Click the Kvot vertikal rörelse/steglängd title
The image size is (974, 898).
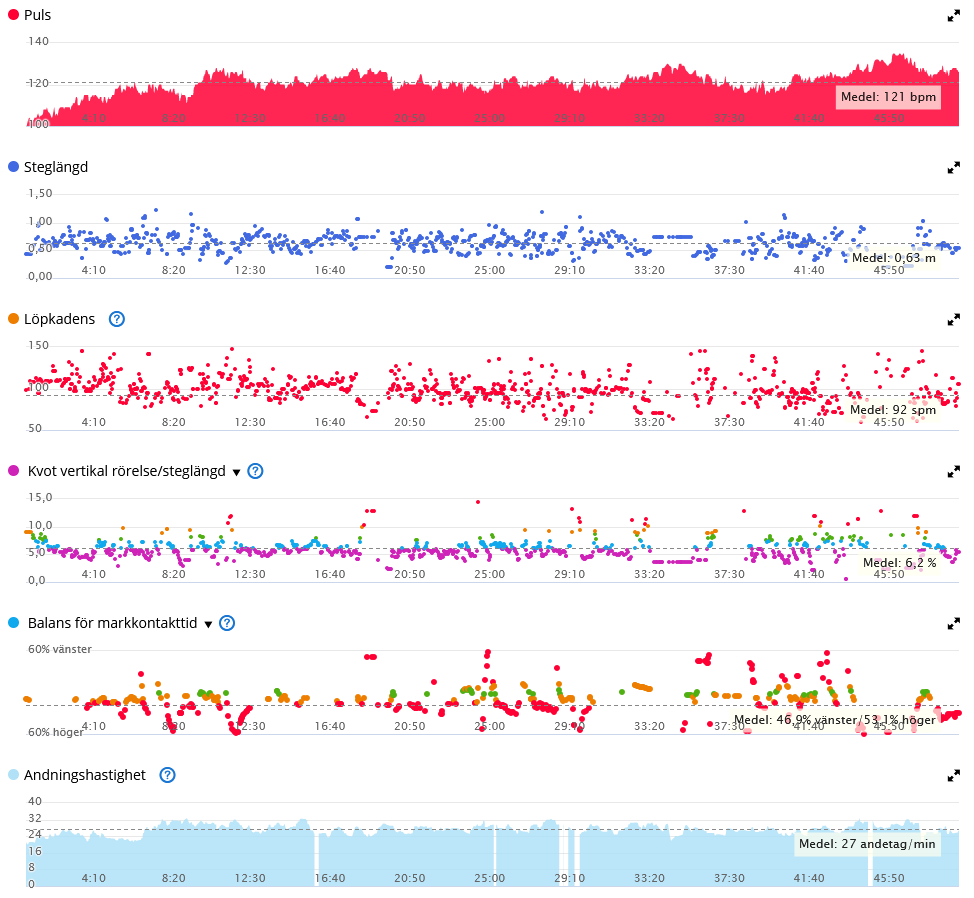click(x=127, y=471)
